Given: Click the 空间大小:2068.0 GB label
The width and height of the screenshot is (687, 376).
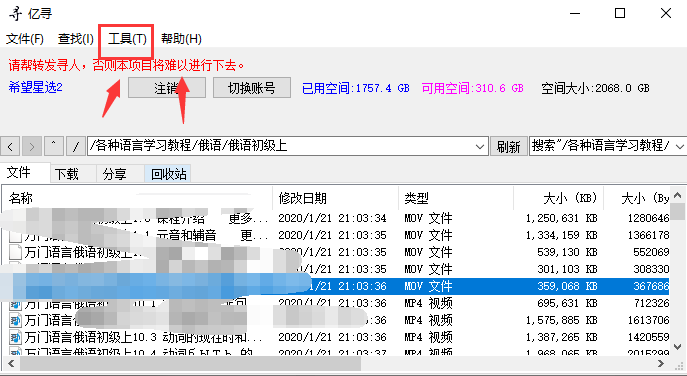Looking at the screenshot, I should (x=595, y=89).
